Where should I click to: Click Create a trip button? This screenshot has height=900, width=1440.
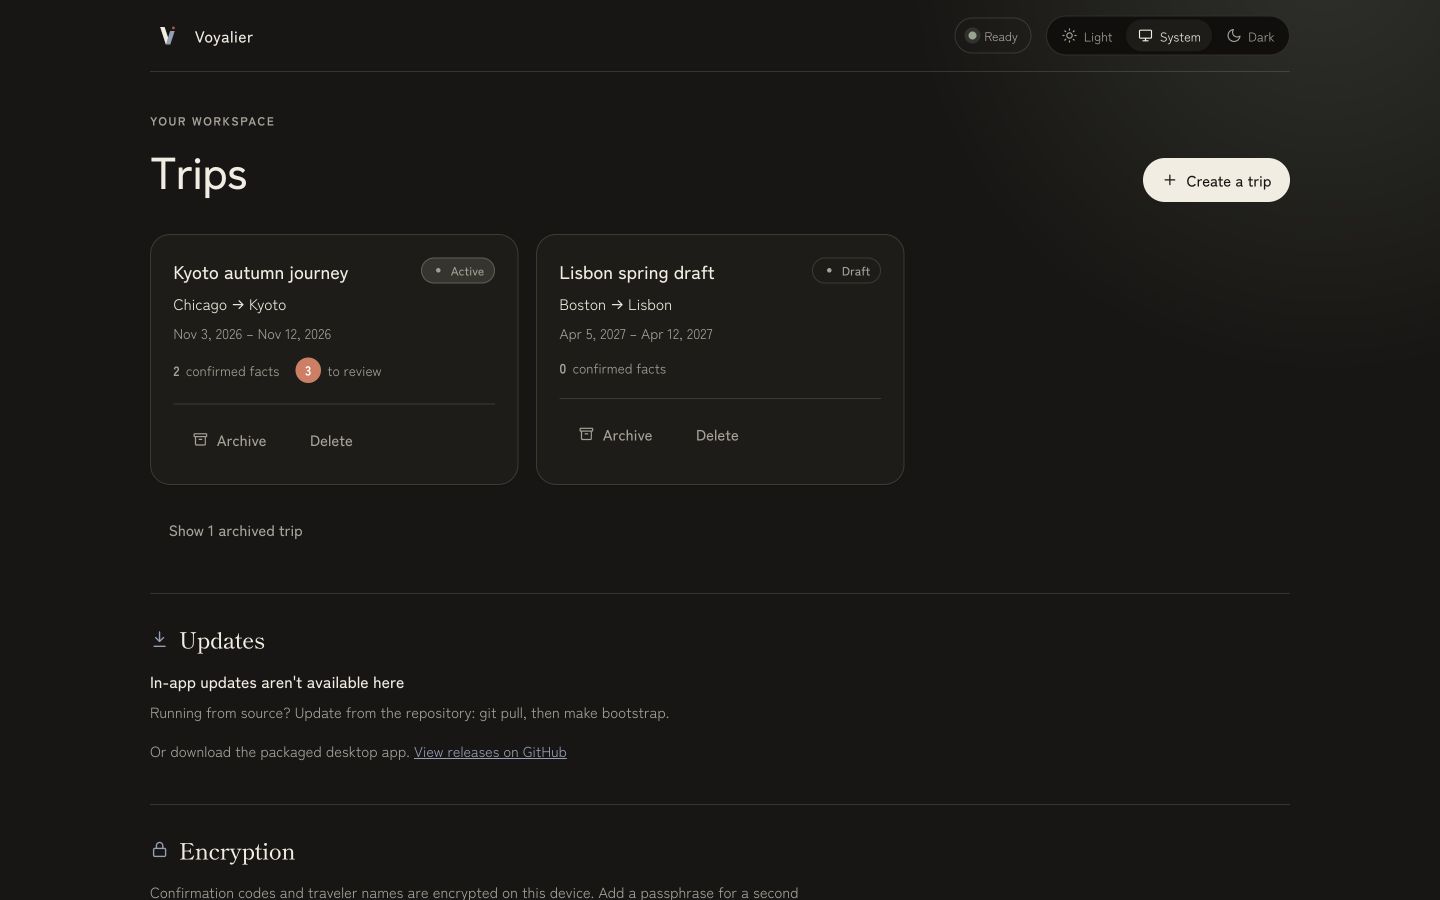(x=1216, y=180)
